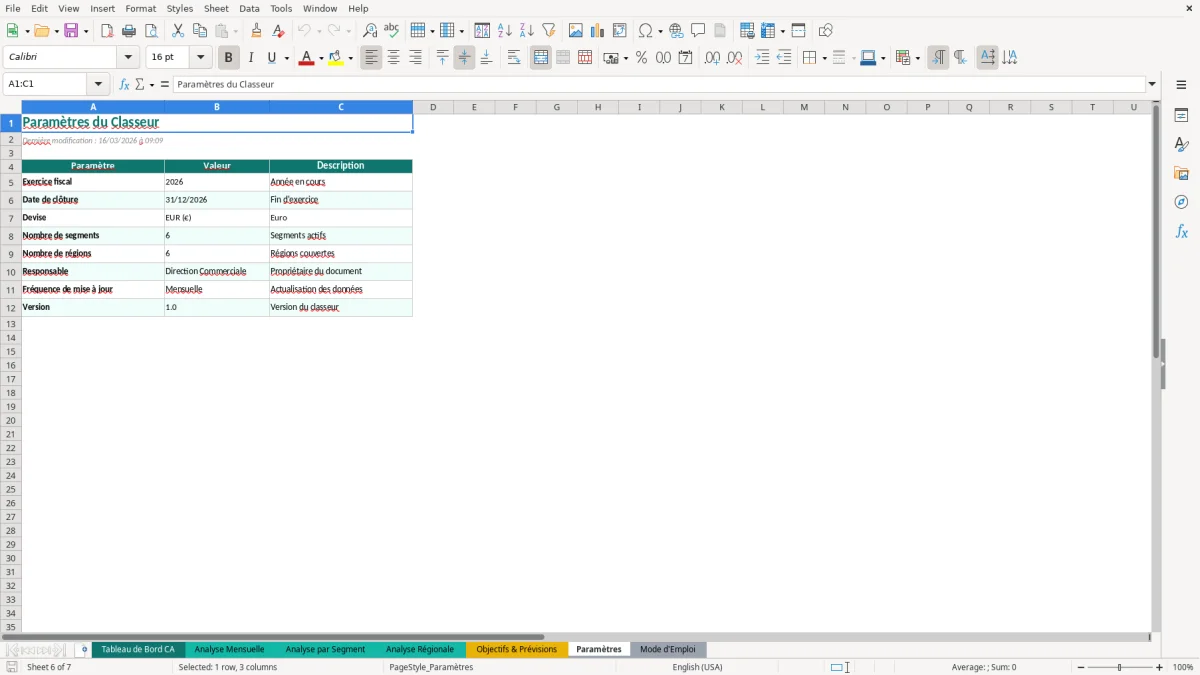
Task: Click the Format as Date icon
Action: point(685,58)
